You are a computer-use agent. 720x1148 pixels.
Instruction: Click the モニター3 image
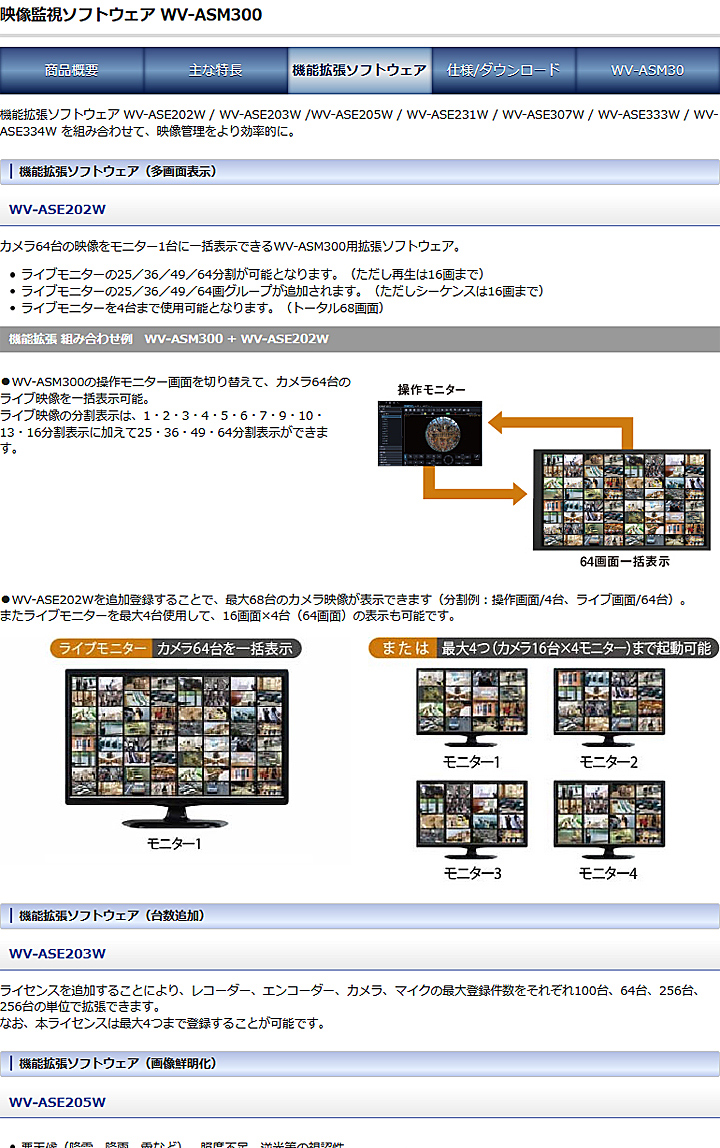[x=472, y=819]
